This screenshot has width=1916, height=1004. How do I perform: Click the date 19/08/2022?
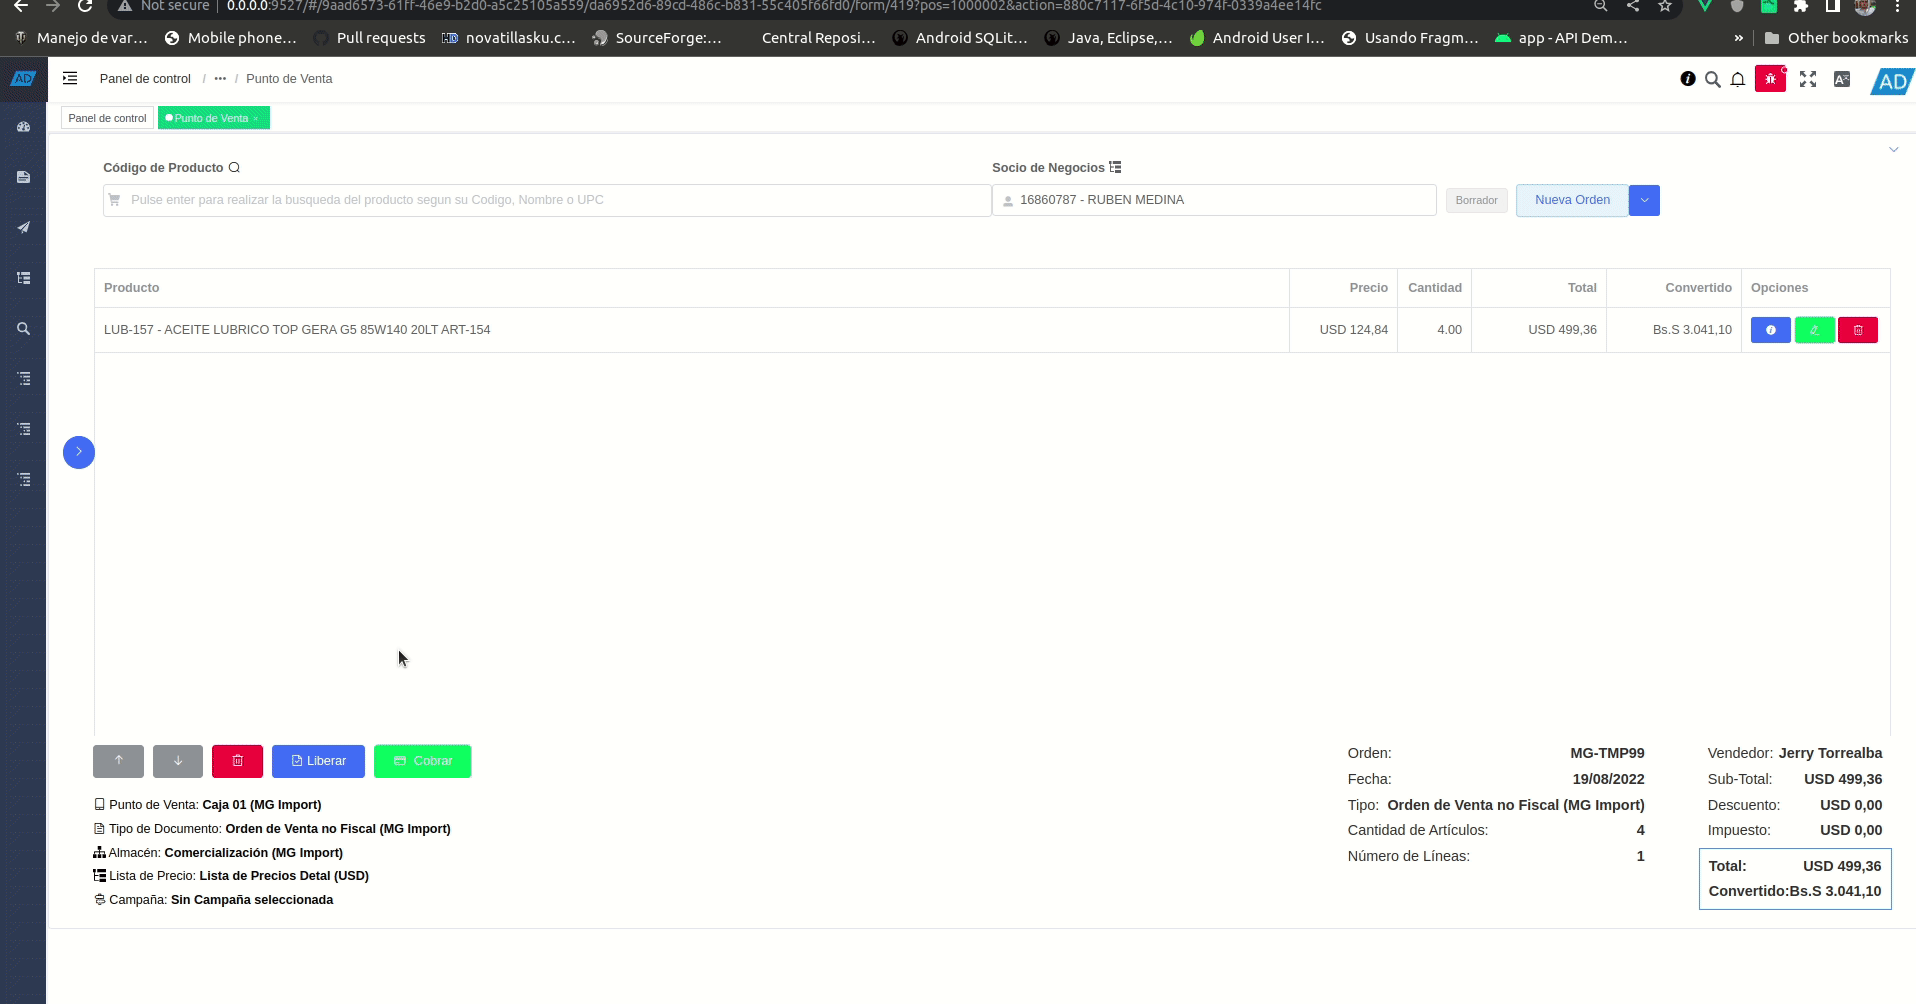pyautogui.click(x=1608, y=779)
